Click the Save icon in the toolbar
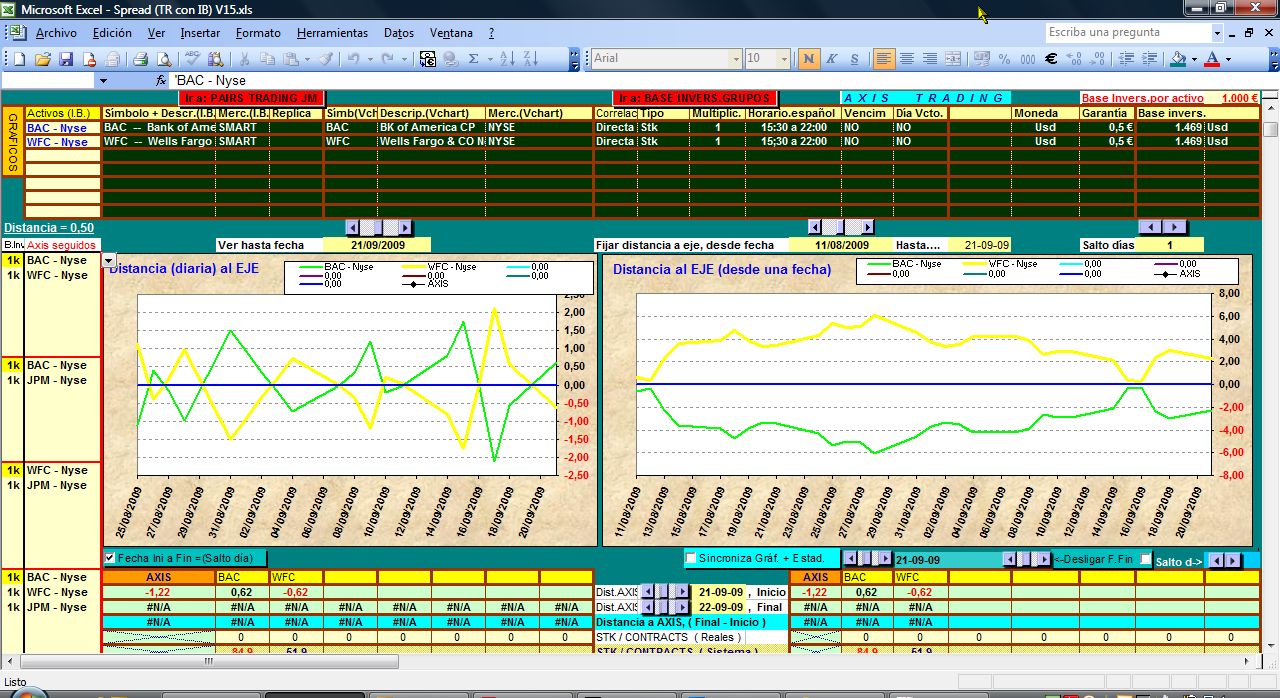 [65, 59]
